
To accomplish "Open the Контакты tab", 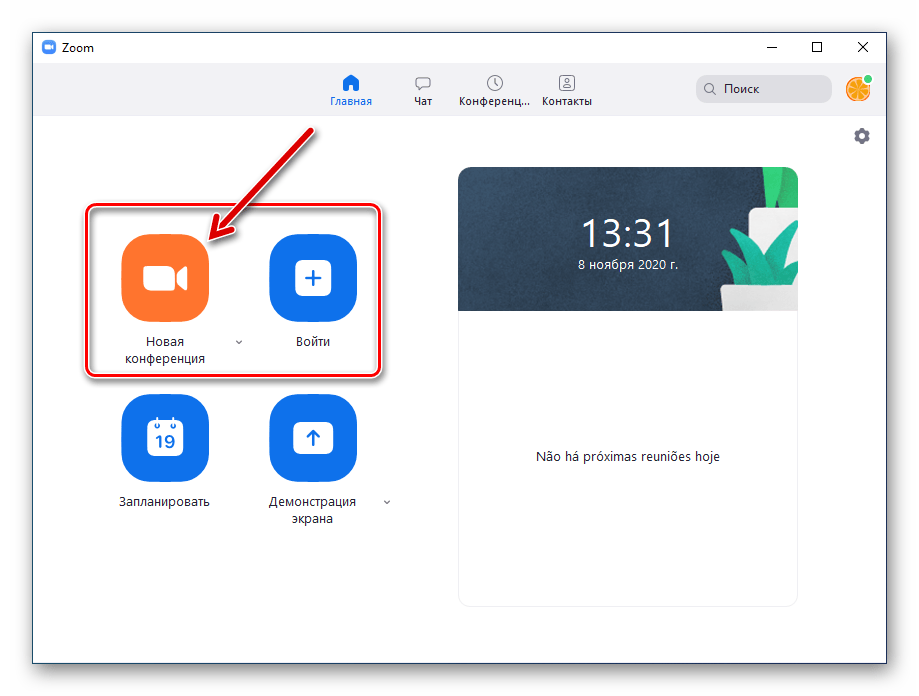I will 567,91.
